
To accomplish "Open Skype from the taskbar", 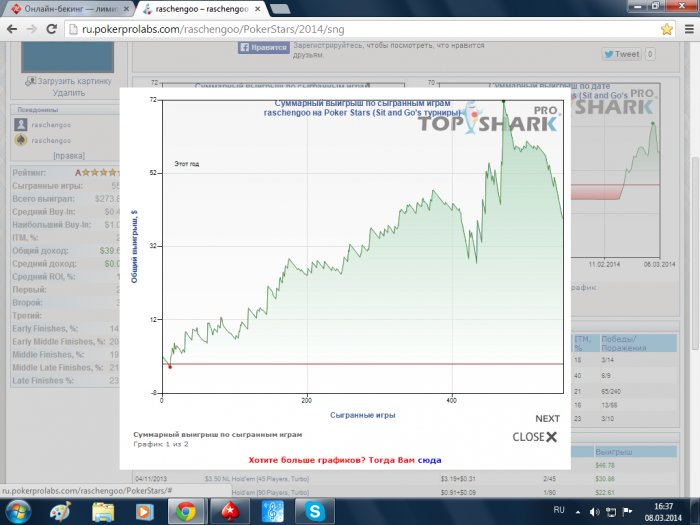I will coord(315,512).
